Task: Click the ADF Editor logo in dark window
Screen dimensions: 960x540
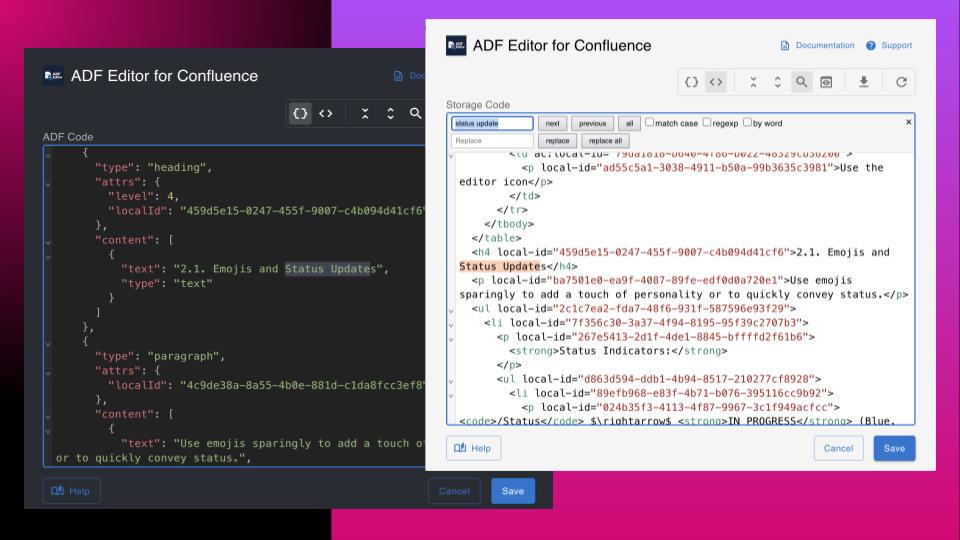Action: [x=53, y=76]
